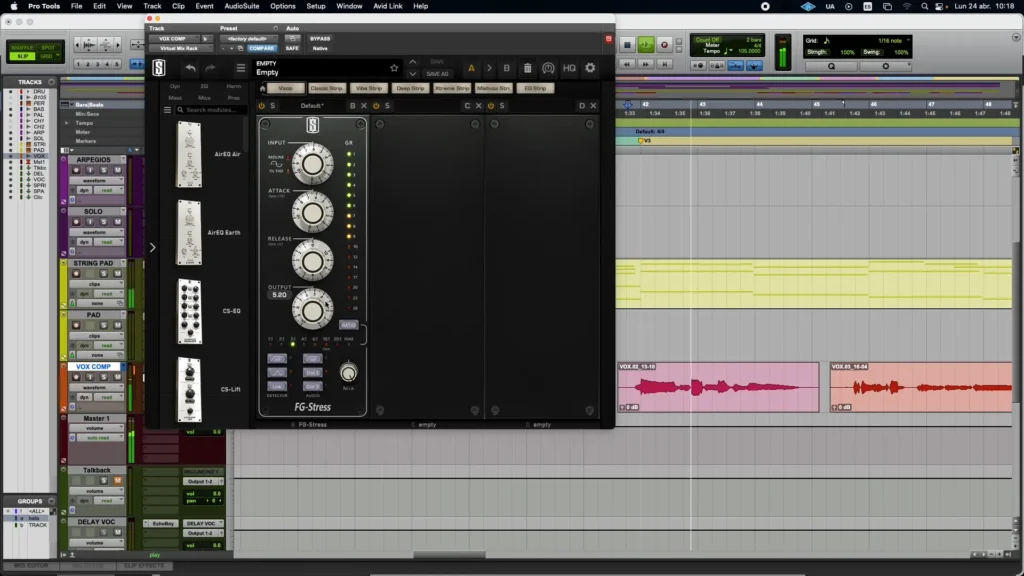Mute the ARPEGIOS track
1024x576 pixels.
(118, 170)
